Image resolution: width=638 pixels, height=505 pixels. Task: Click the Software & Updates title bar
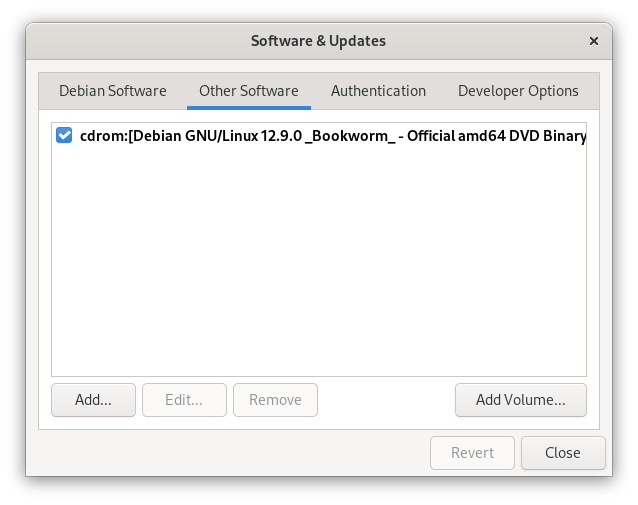click(x=318, y=41)
